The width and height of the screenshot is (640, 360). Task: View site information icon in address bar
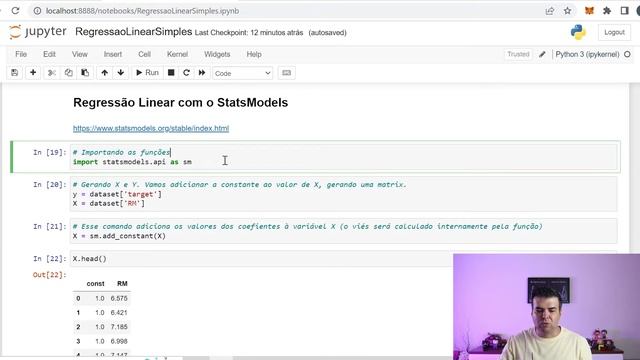click(37, 11)
